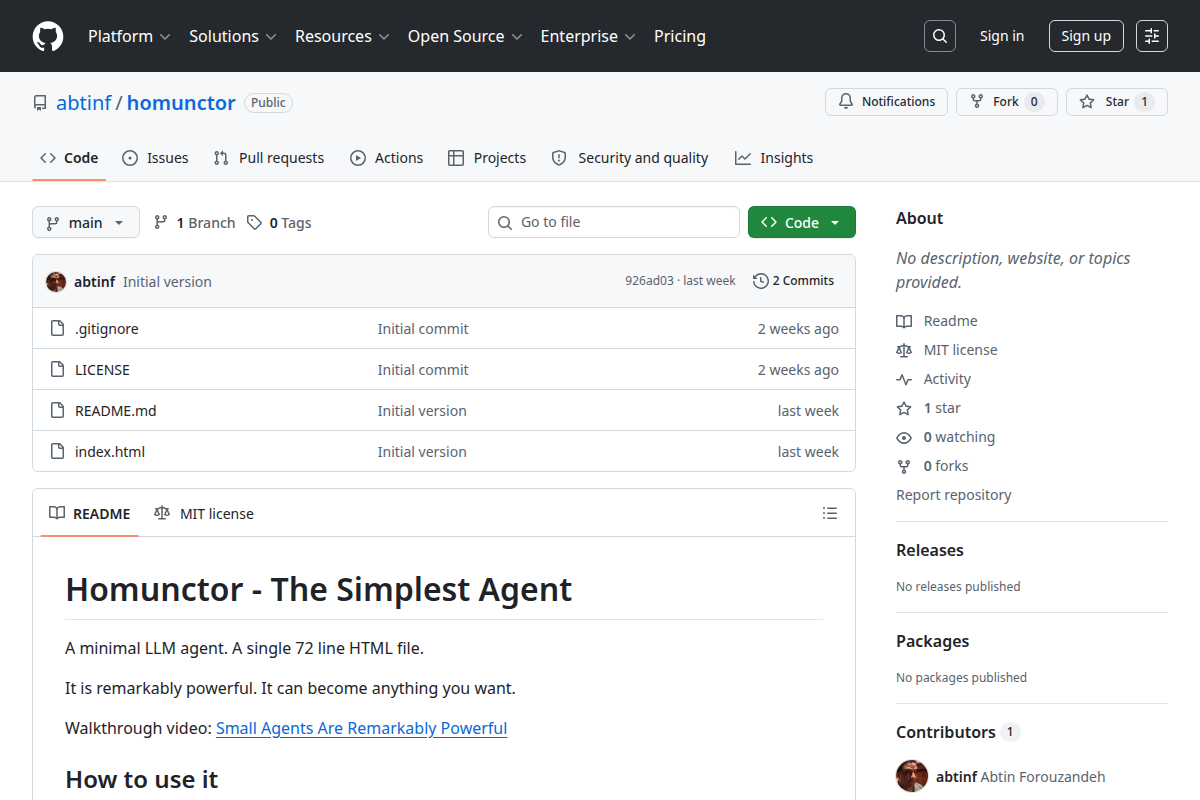Click the Sign in link
1200x800 pixels.
[x=1002, y=36]
